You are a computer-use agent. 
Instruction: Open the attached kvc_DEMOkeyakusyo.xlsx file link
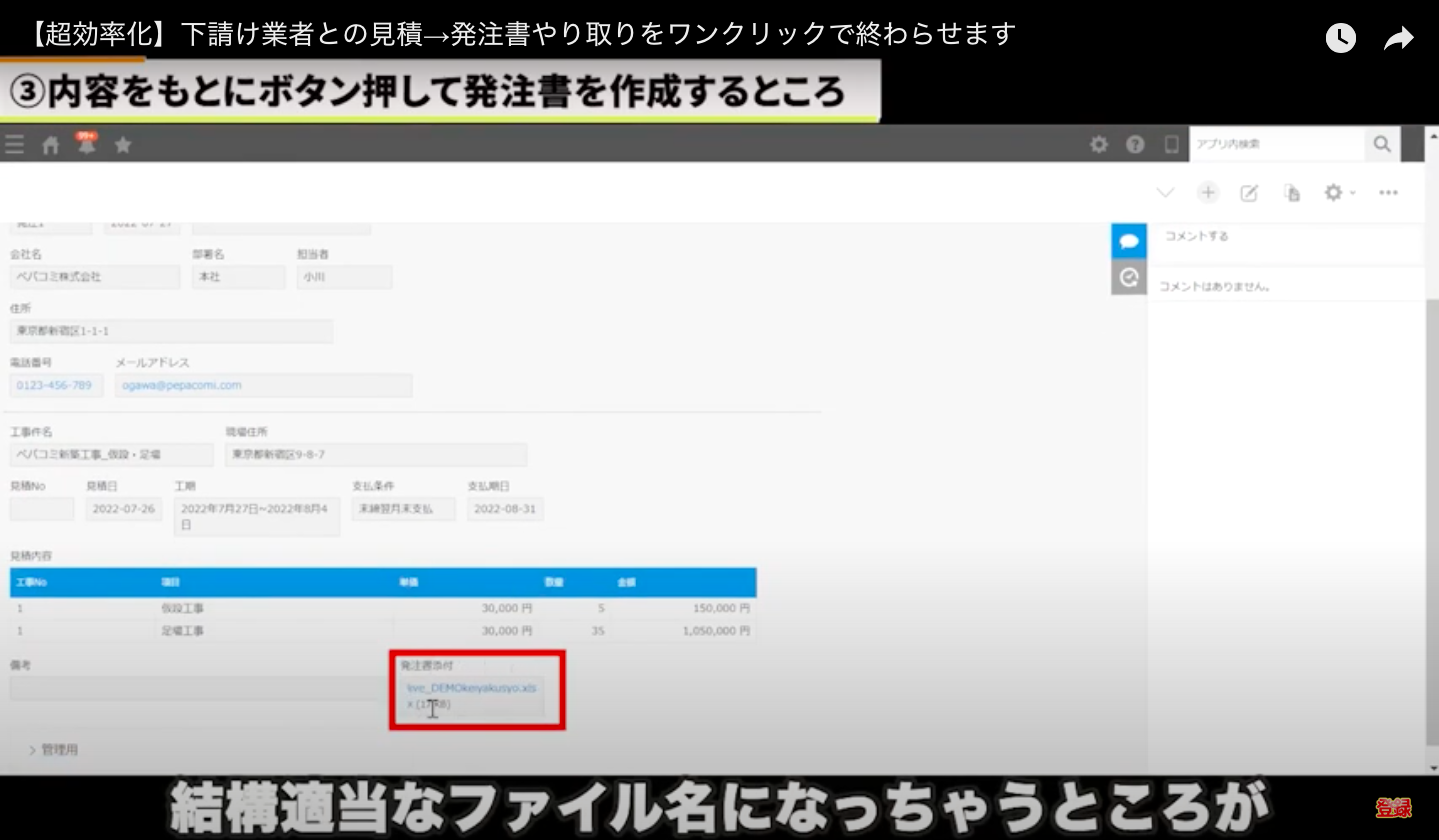click(x=471, y=688)
